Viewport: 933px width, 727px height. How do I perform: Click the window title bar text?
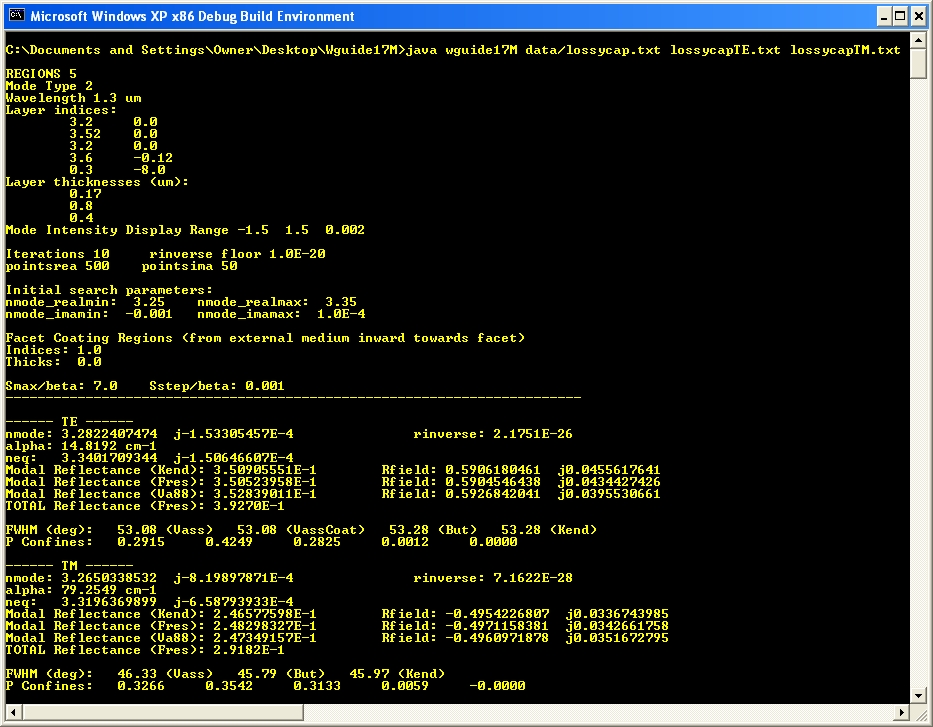192,16
